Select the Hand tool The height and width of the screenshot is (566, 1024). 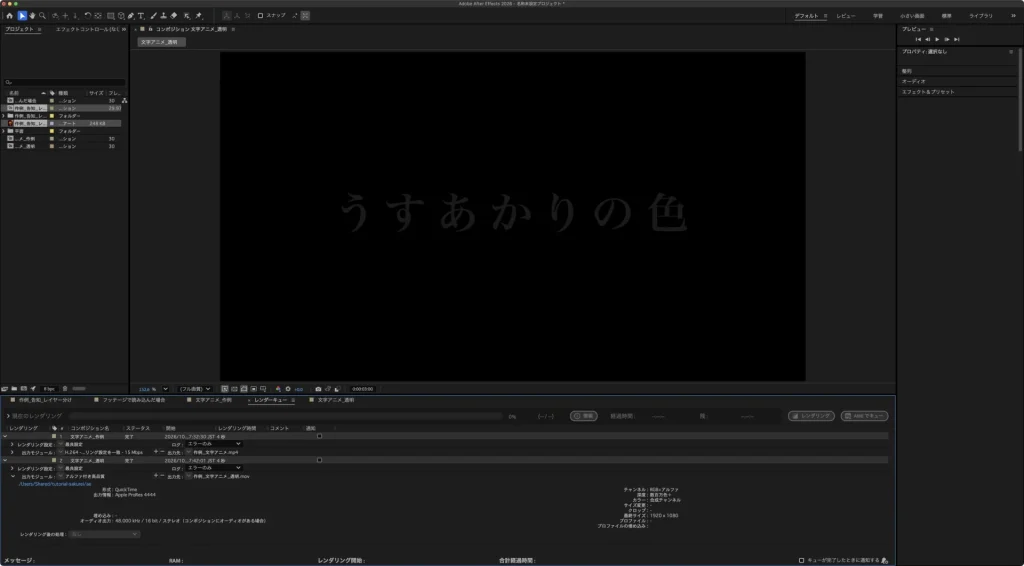tap(32, 16)
